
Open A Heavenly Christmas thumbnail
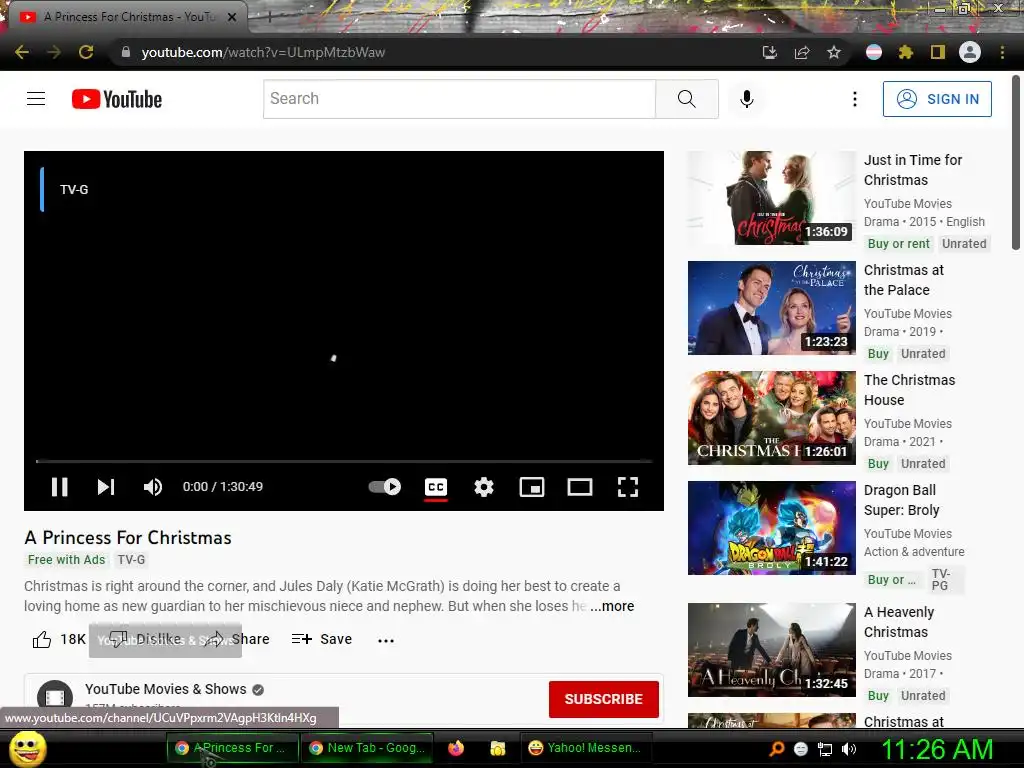[x=771, y=650]
